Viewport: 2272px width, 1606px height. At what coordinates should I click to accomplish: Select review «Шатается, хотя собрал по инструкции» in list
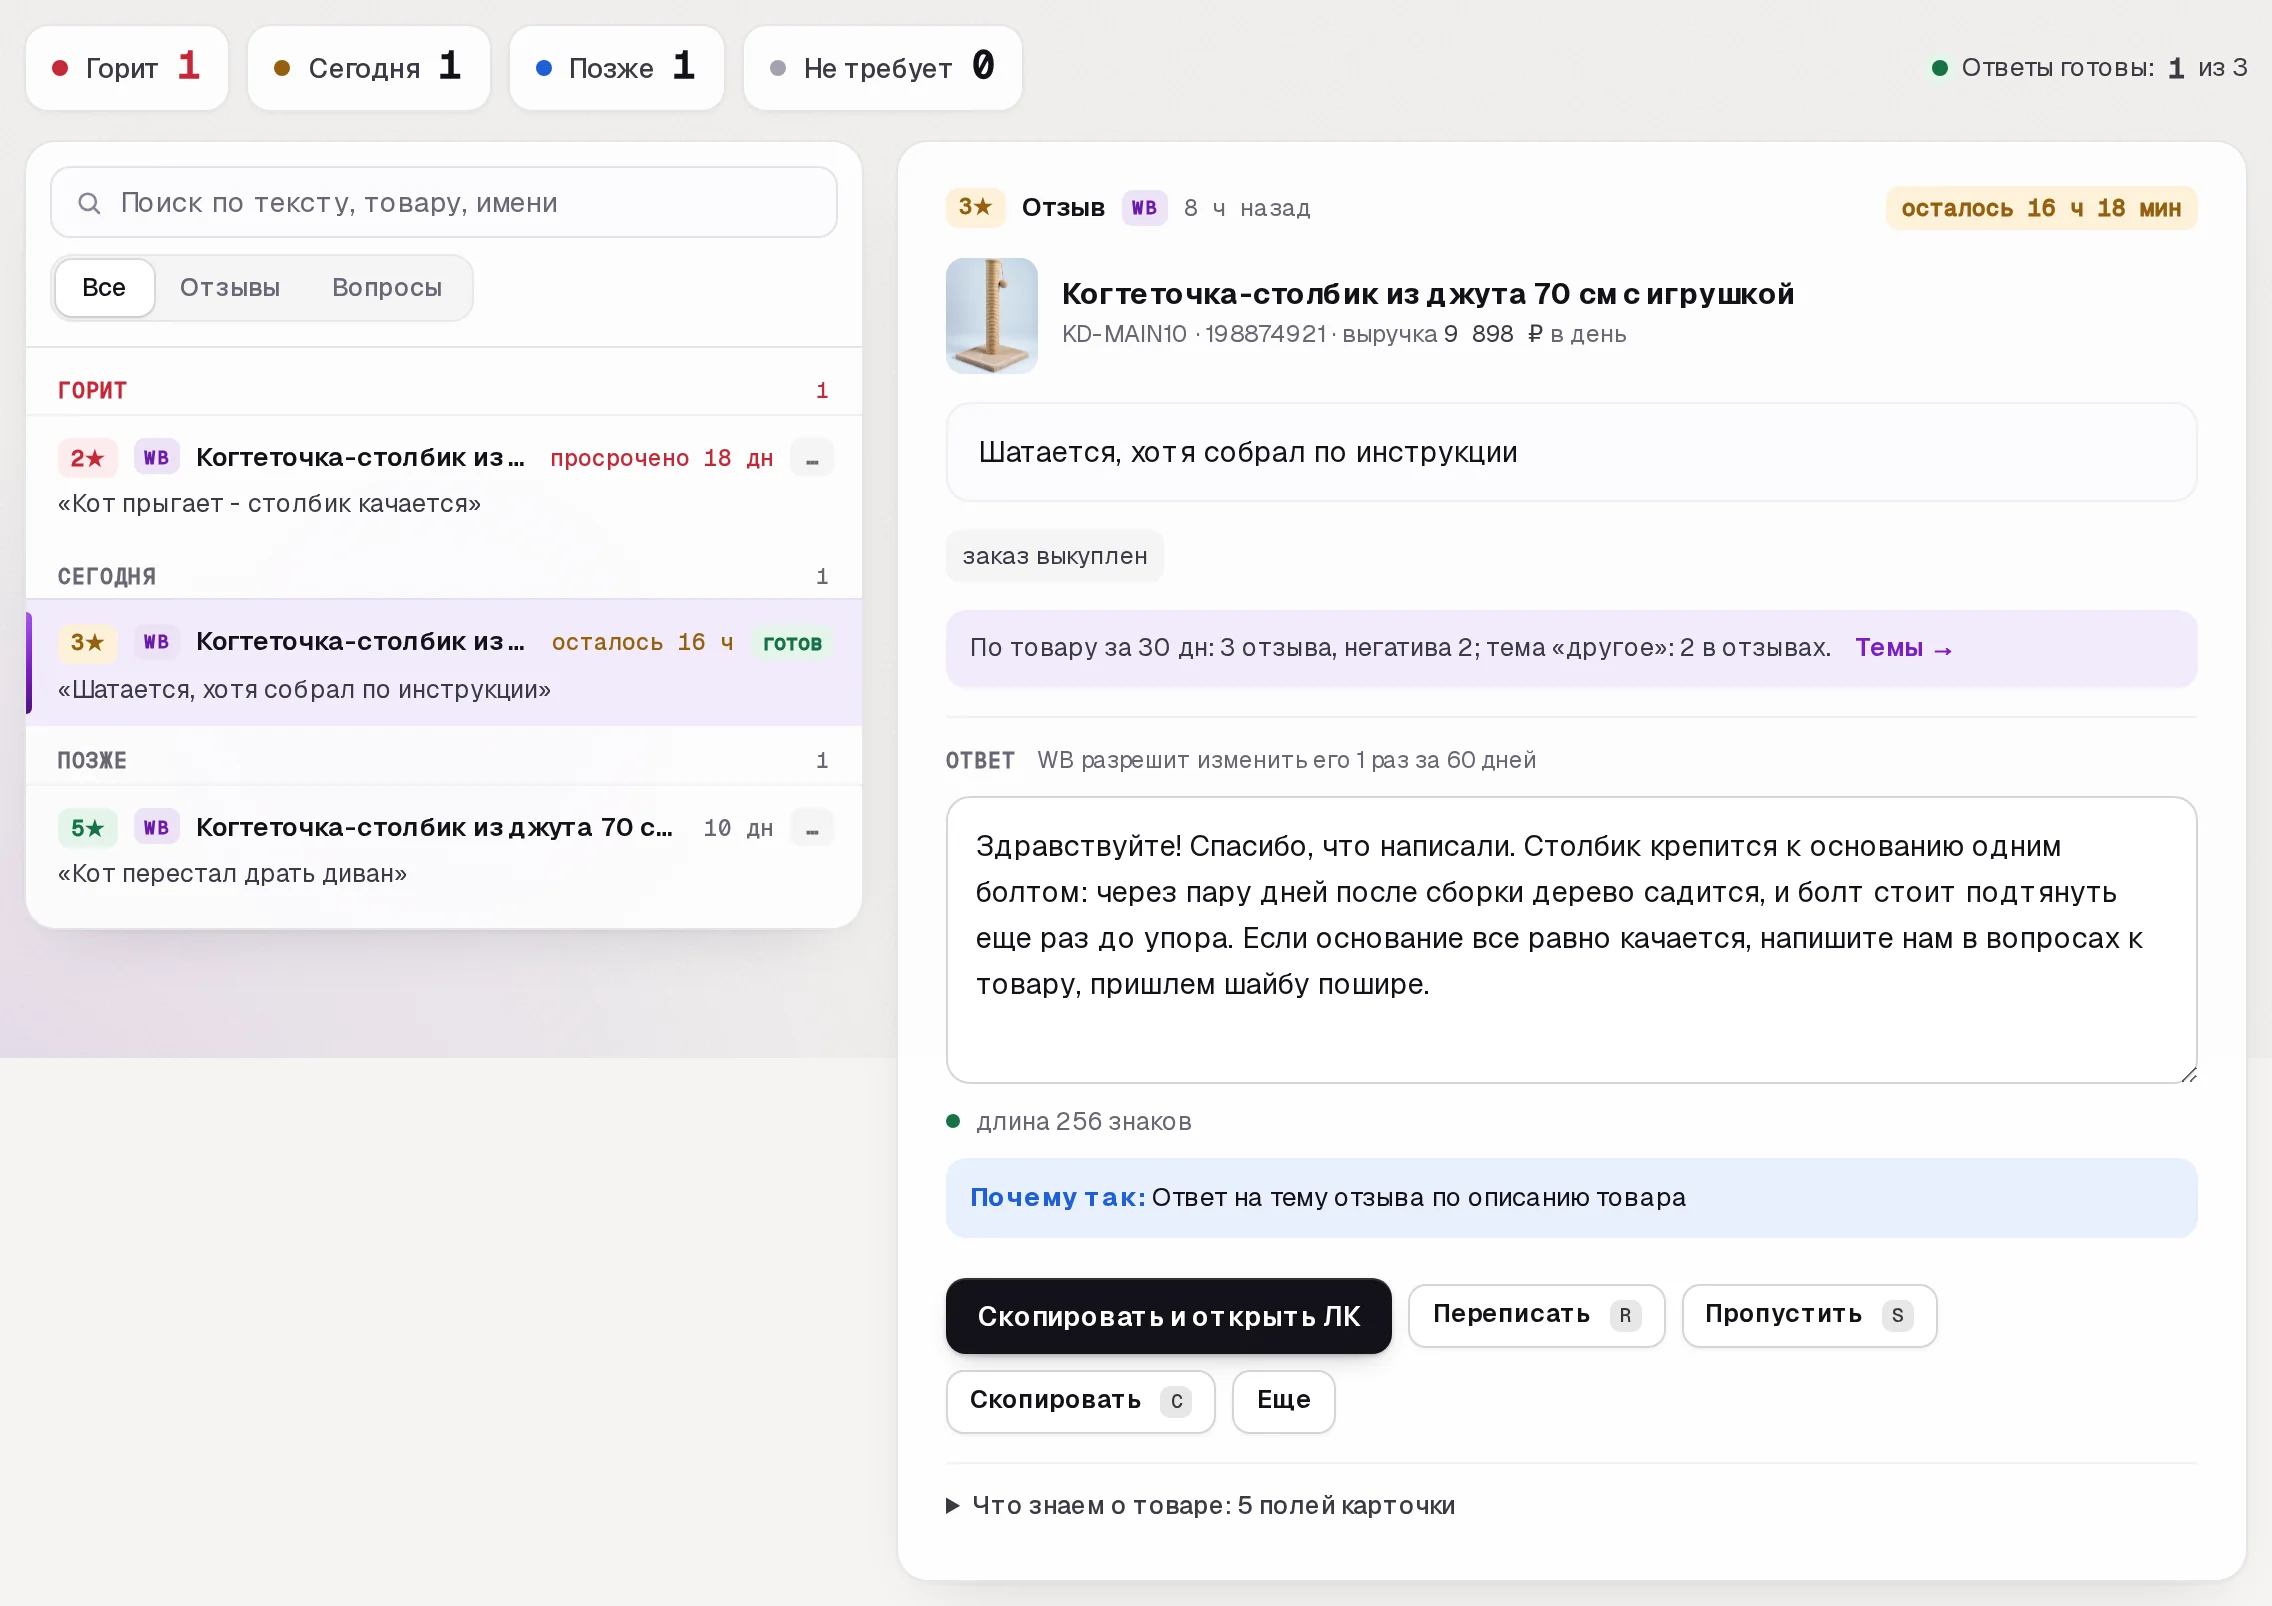[x=444, y=663]
